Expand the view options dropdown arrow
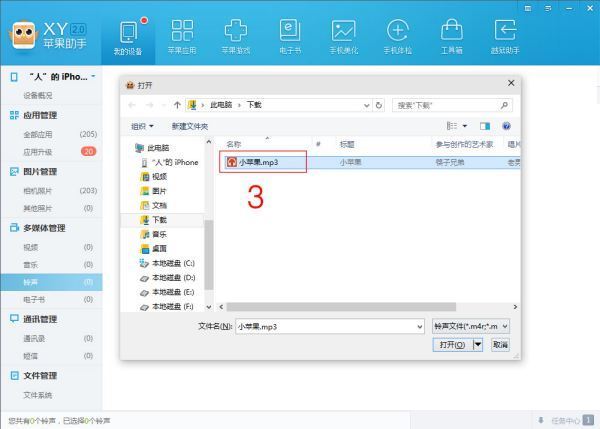Viewport: 600px width, 429px height. click(465, 126)
